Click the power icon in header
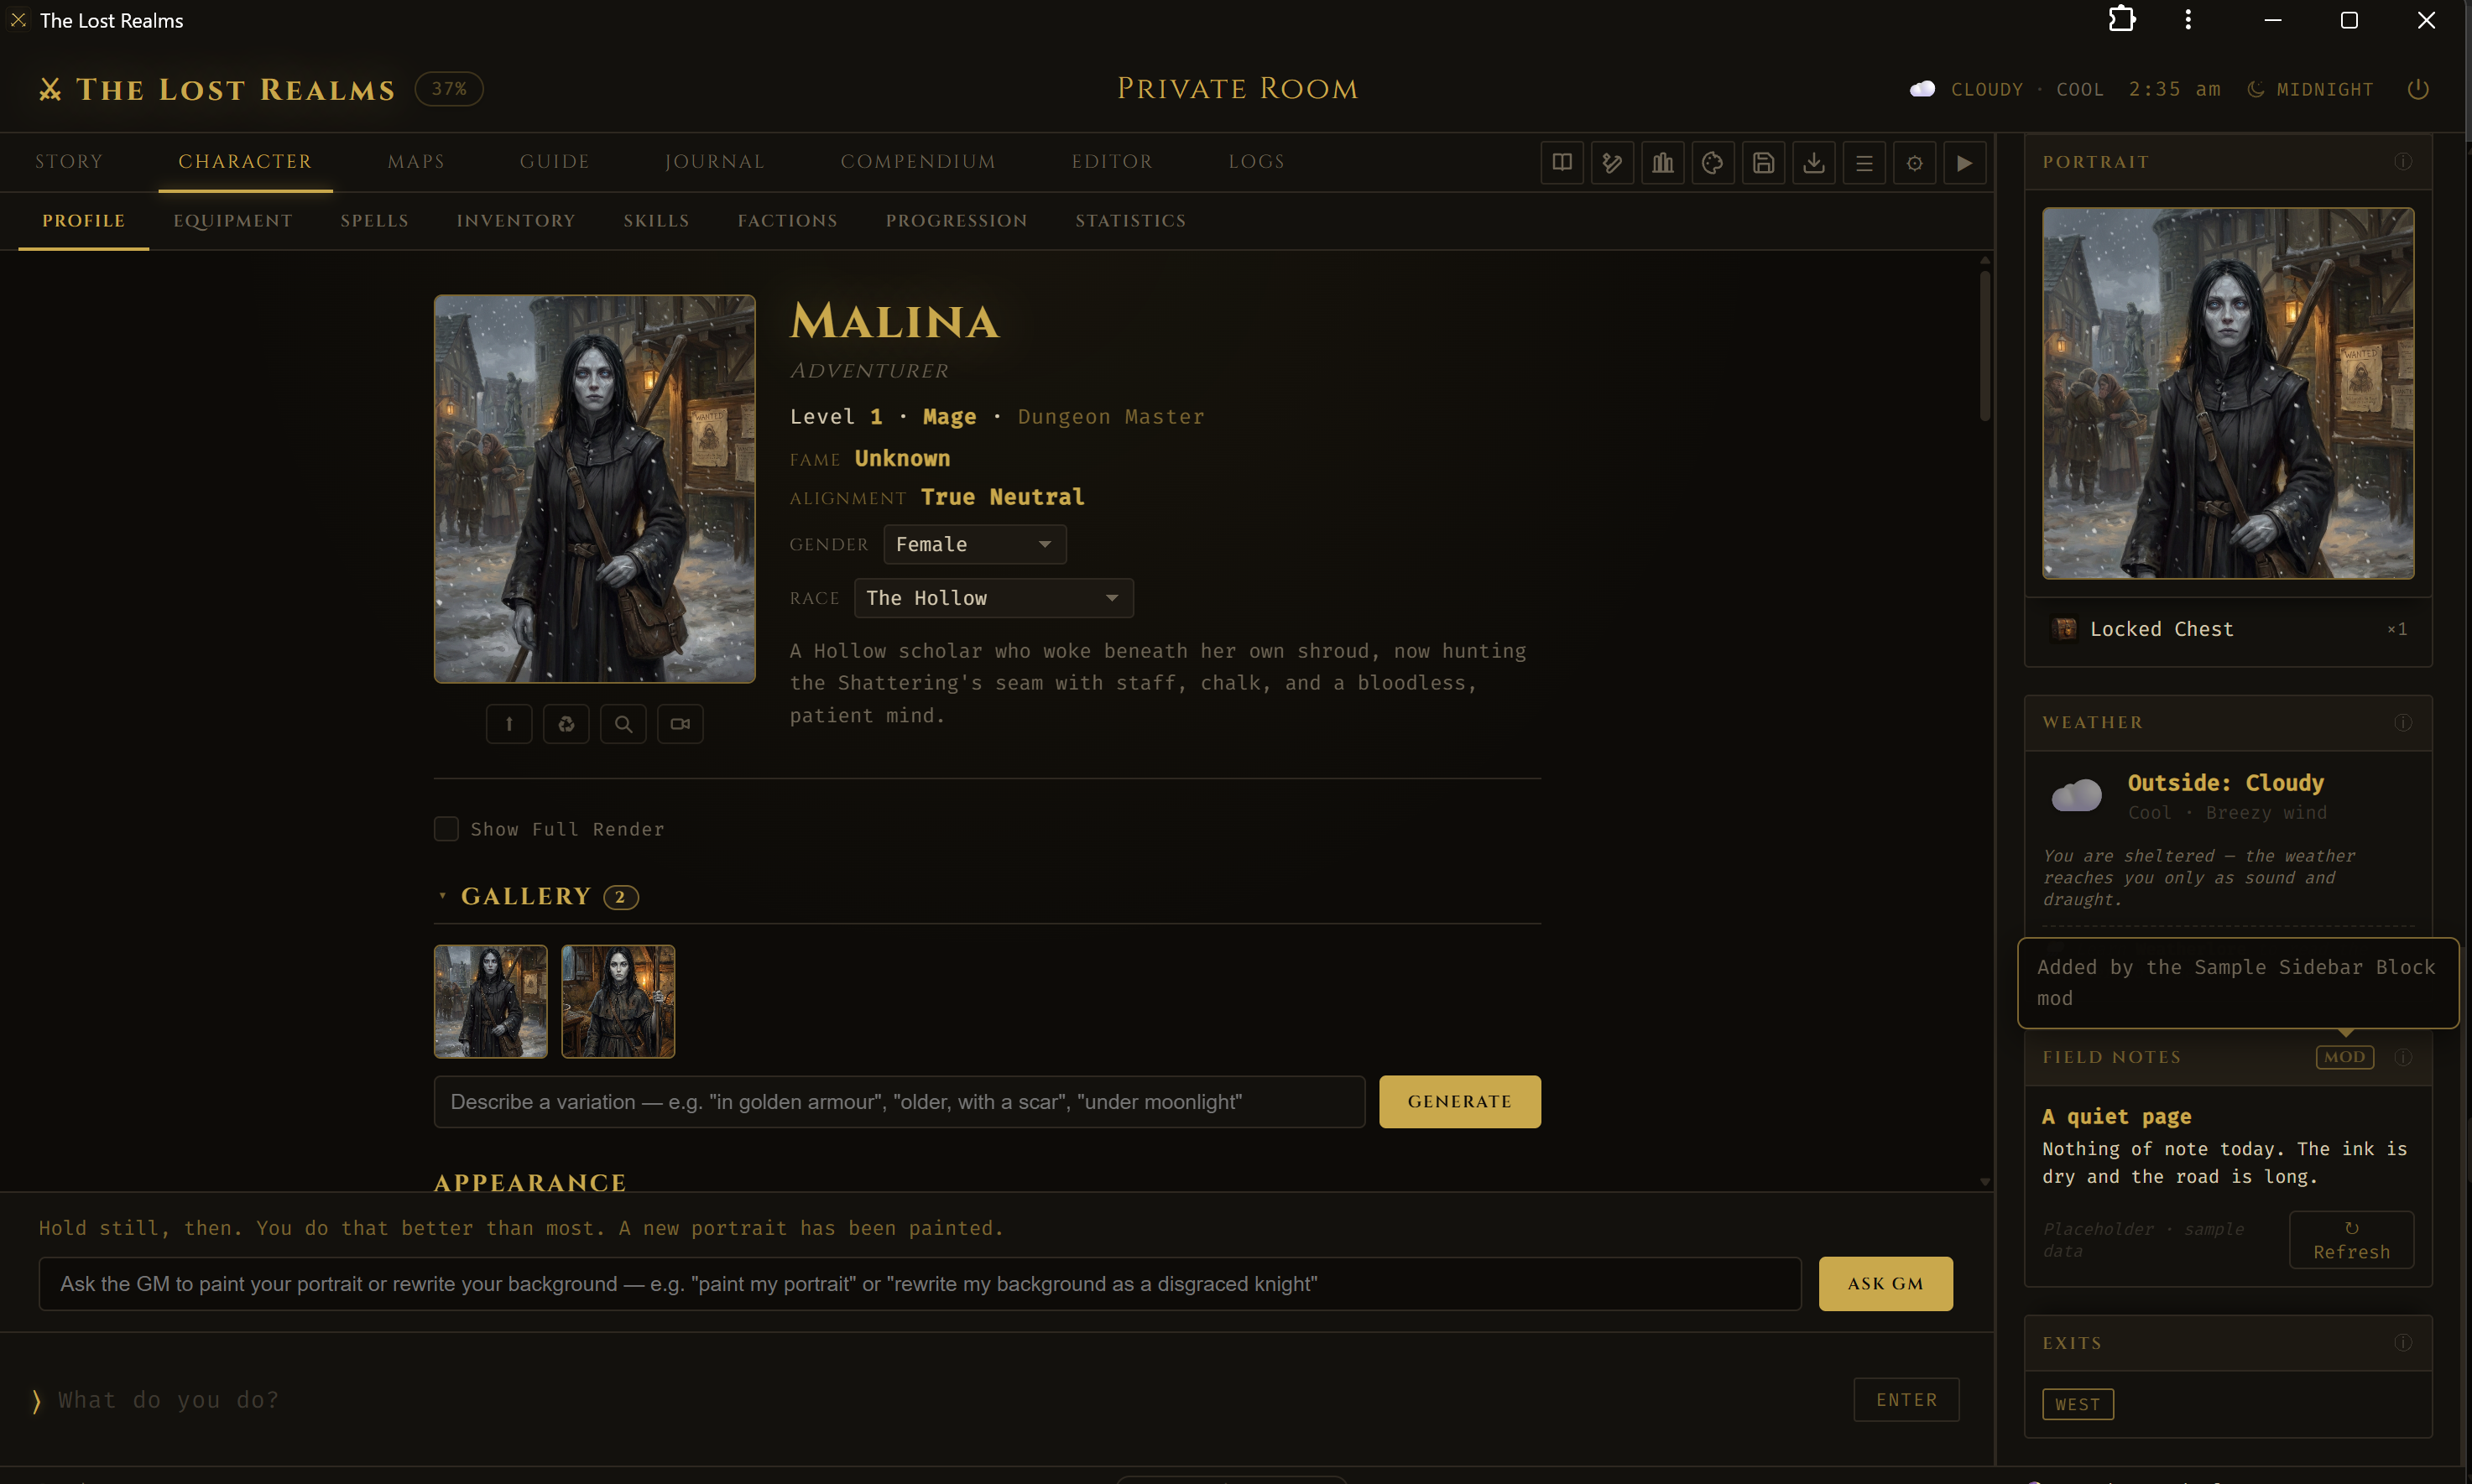 click(2418, 89)
